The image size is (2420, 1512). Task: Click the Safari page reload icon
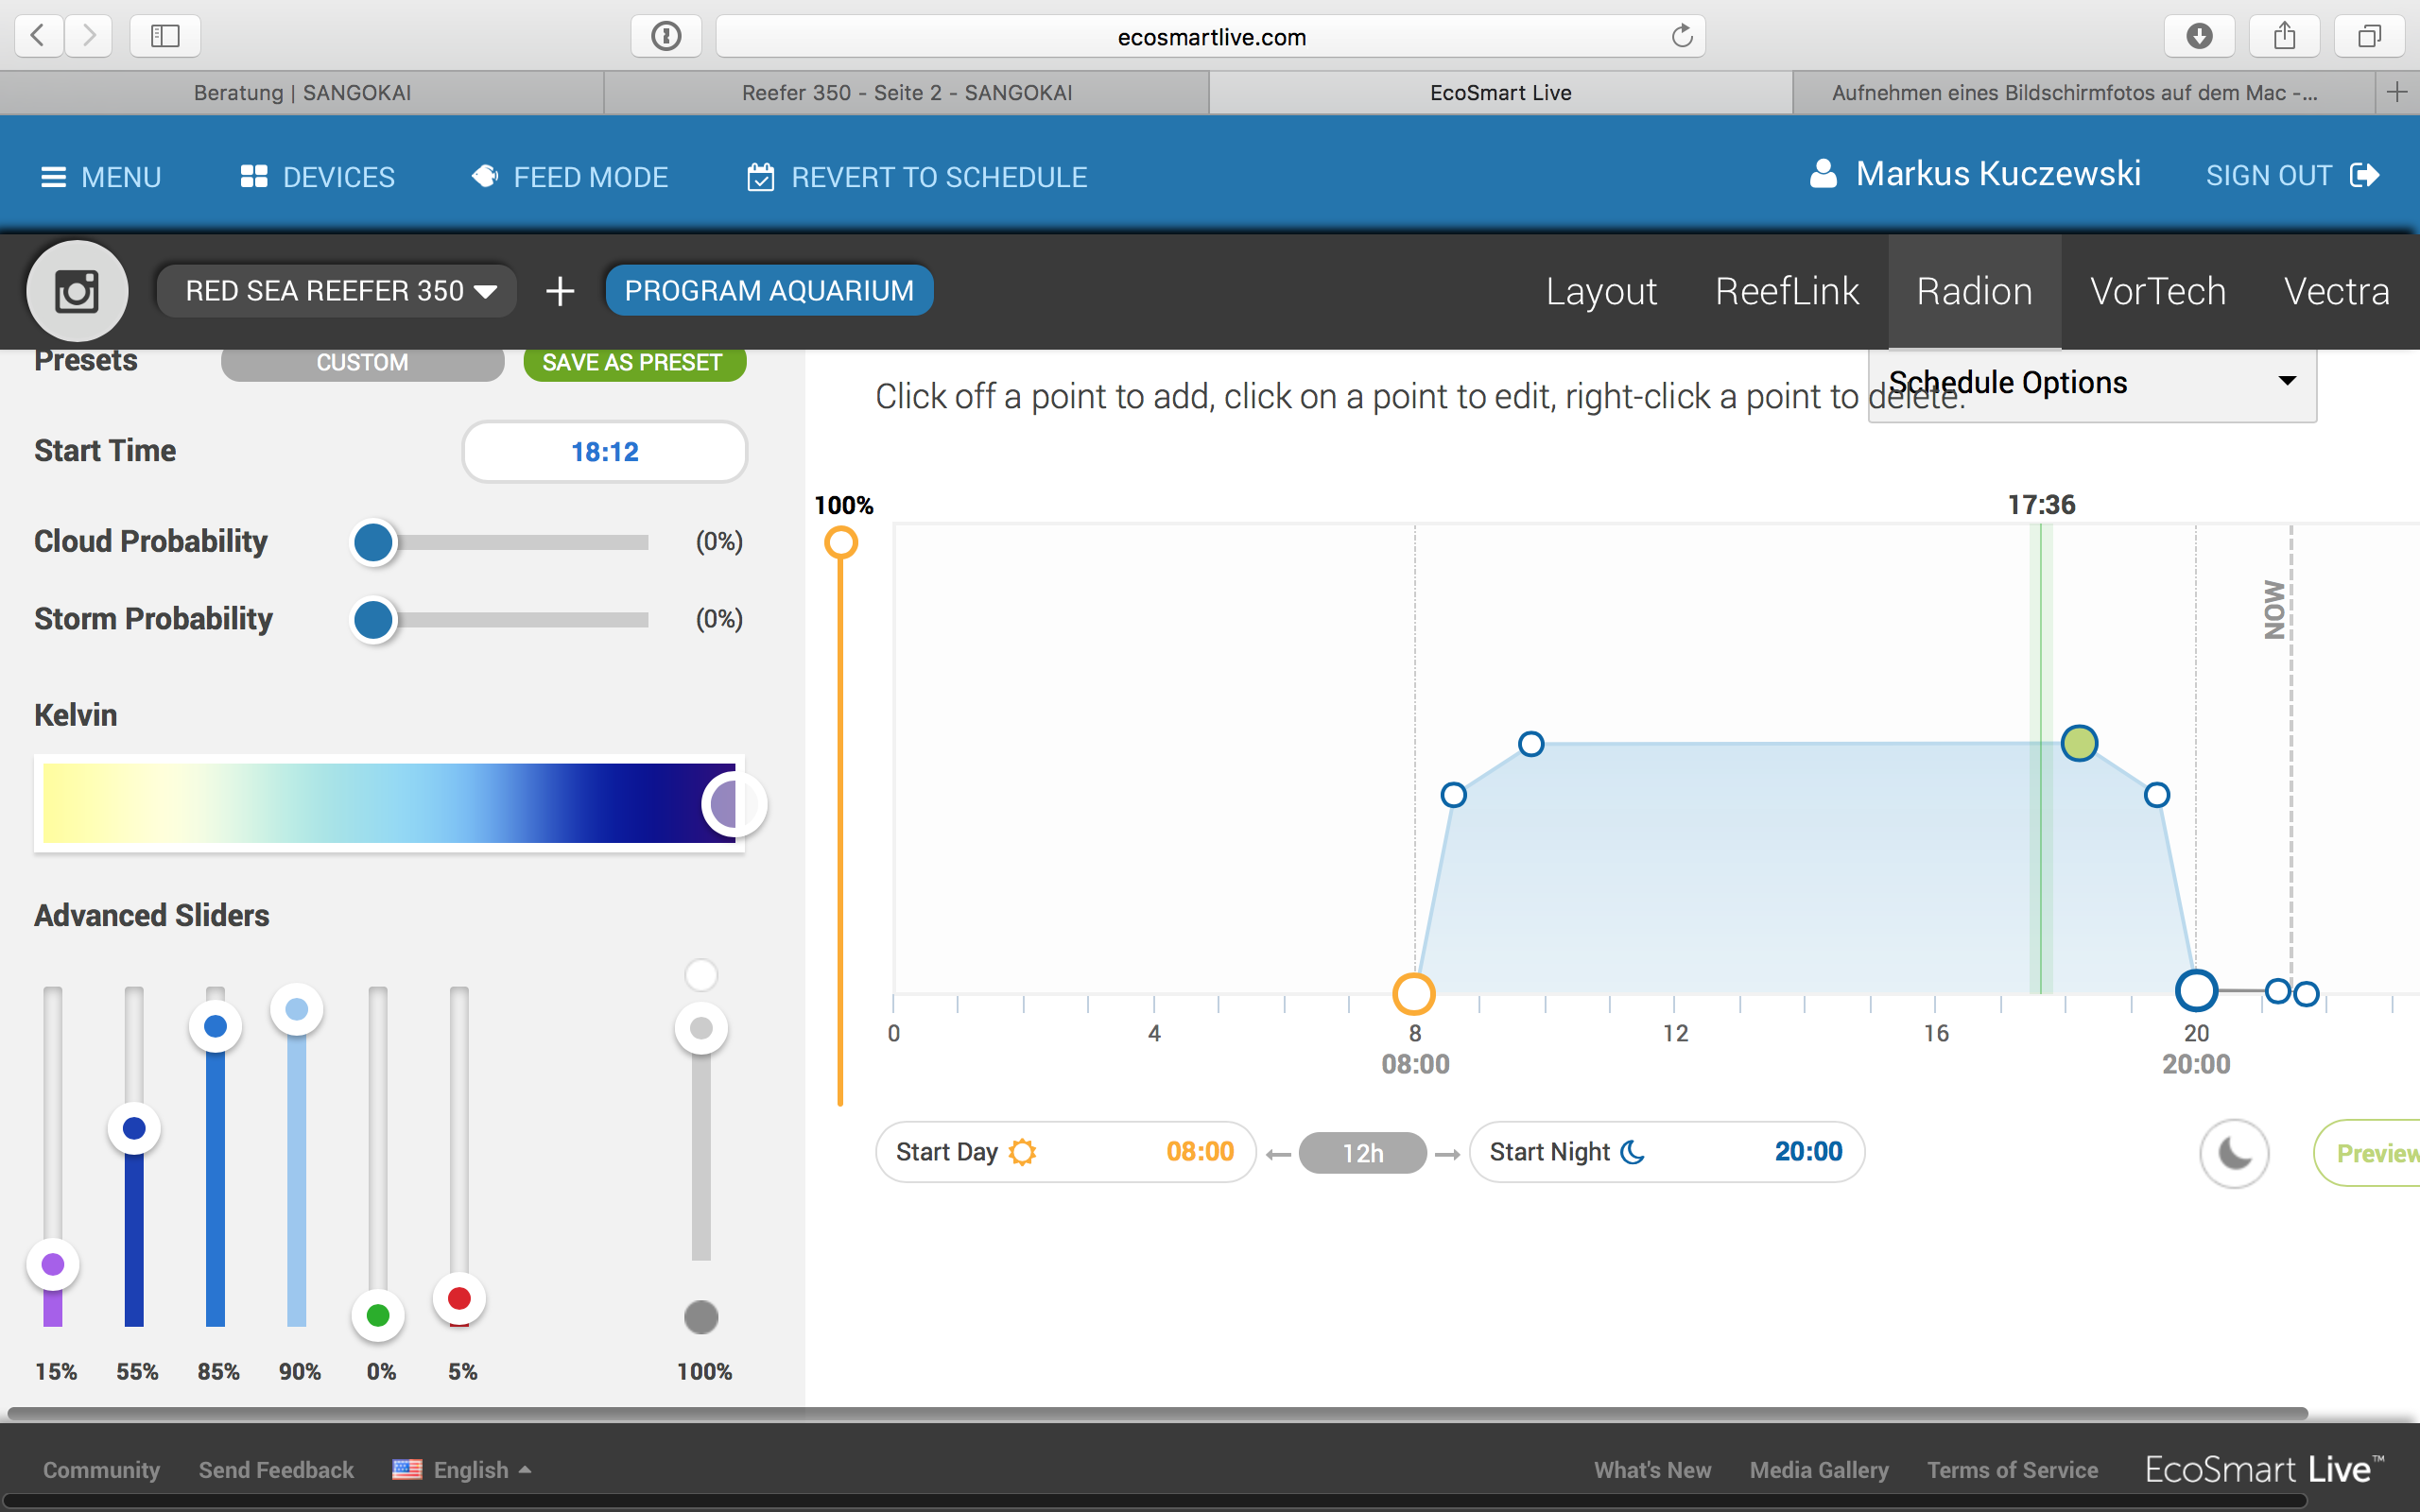point(1681,37)
